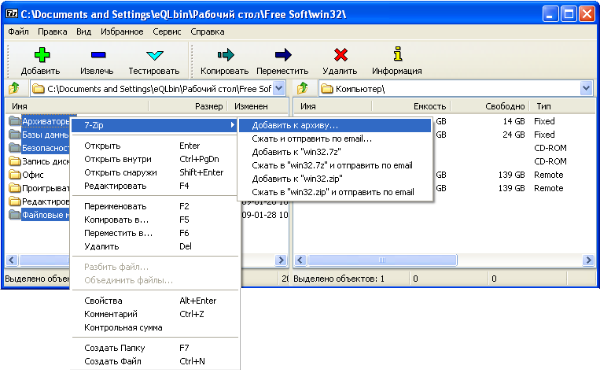Select Свойства in context menu
Screen dimensions: 600x373
(155, 301)
